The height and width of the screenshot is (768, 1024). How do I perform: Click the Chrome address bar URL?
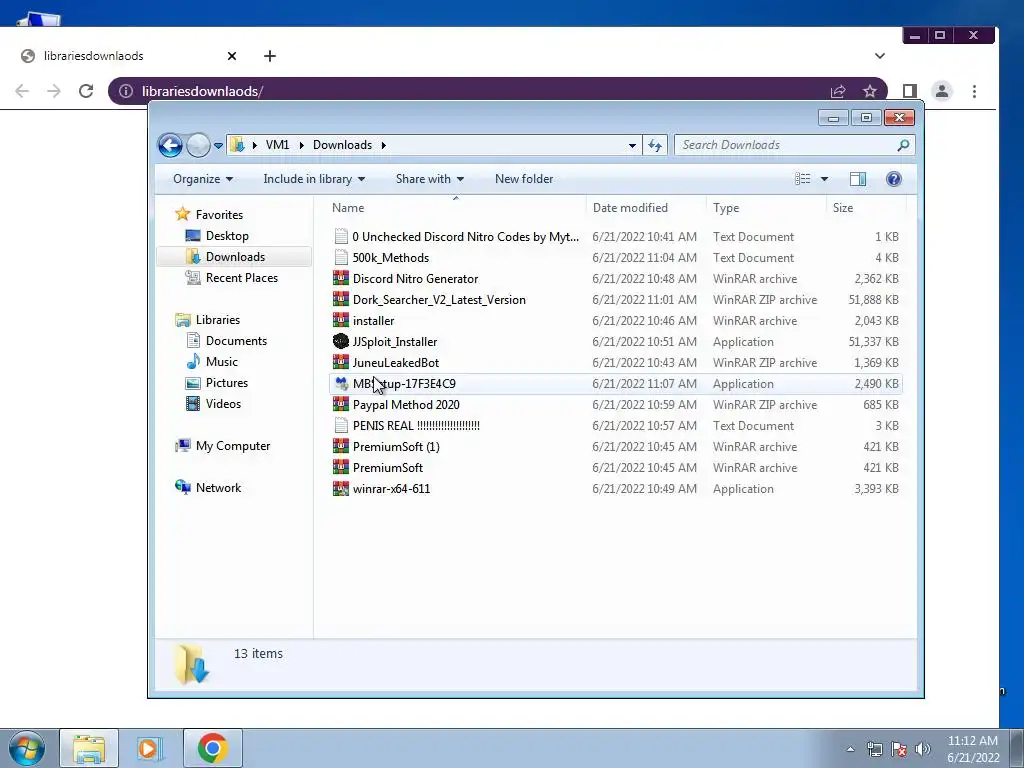click(x=202, y=91)
